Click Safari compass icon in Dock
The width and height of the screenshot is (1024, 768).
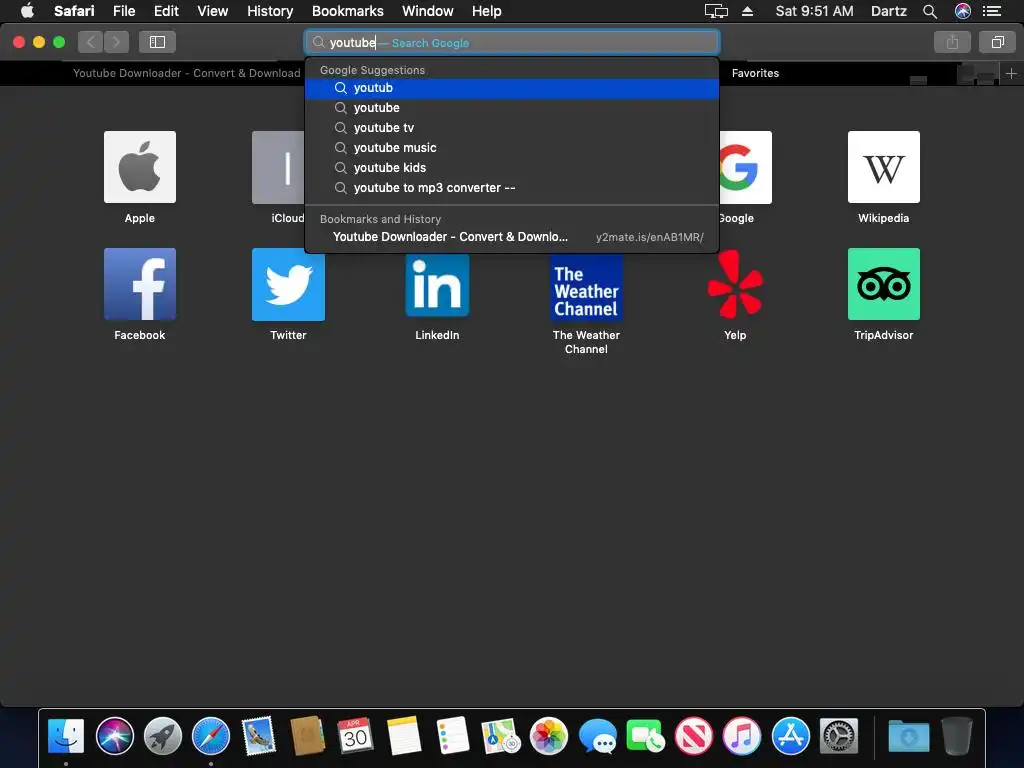[211, 736]
